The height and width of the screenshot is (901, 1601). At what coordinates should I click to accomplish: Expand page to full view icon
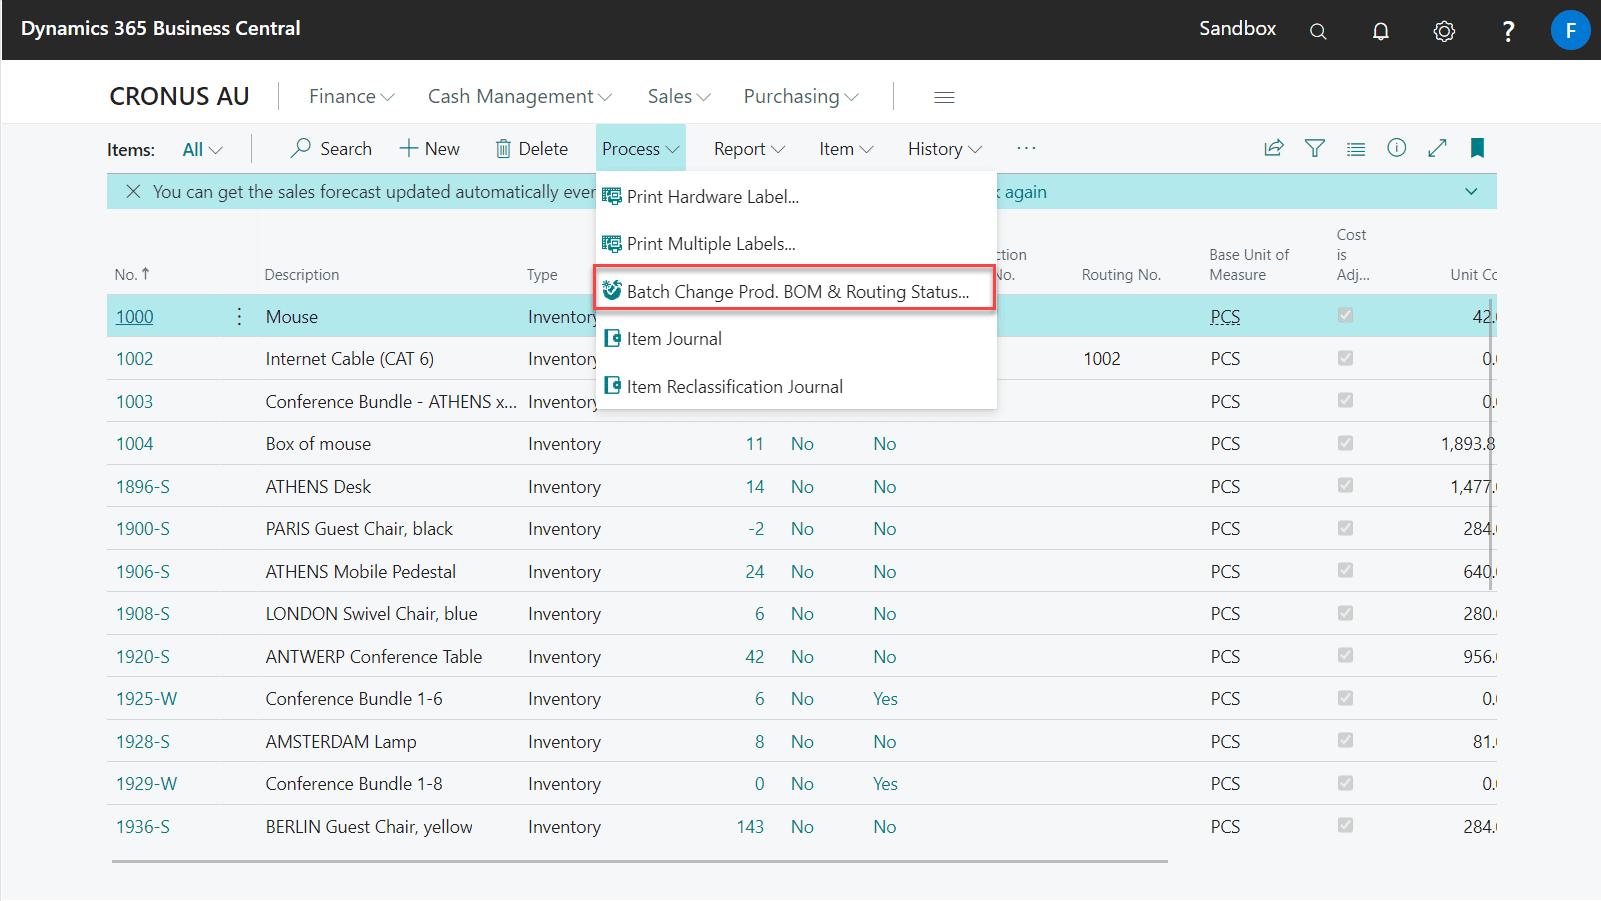click(1437, 148)
